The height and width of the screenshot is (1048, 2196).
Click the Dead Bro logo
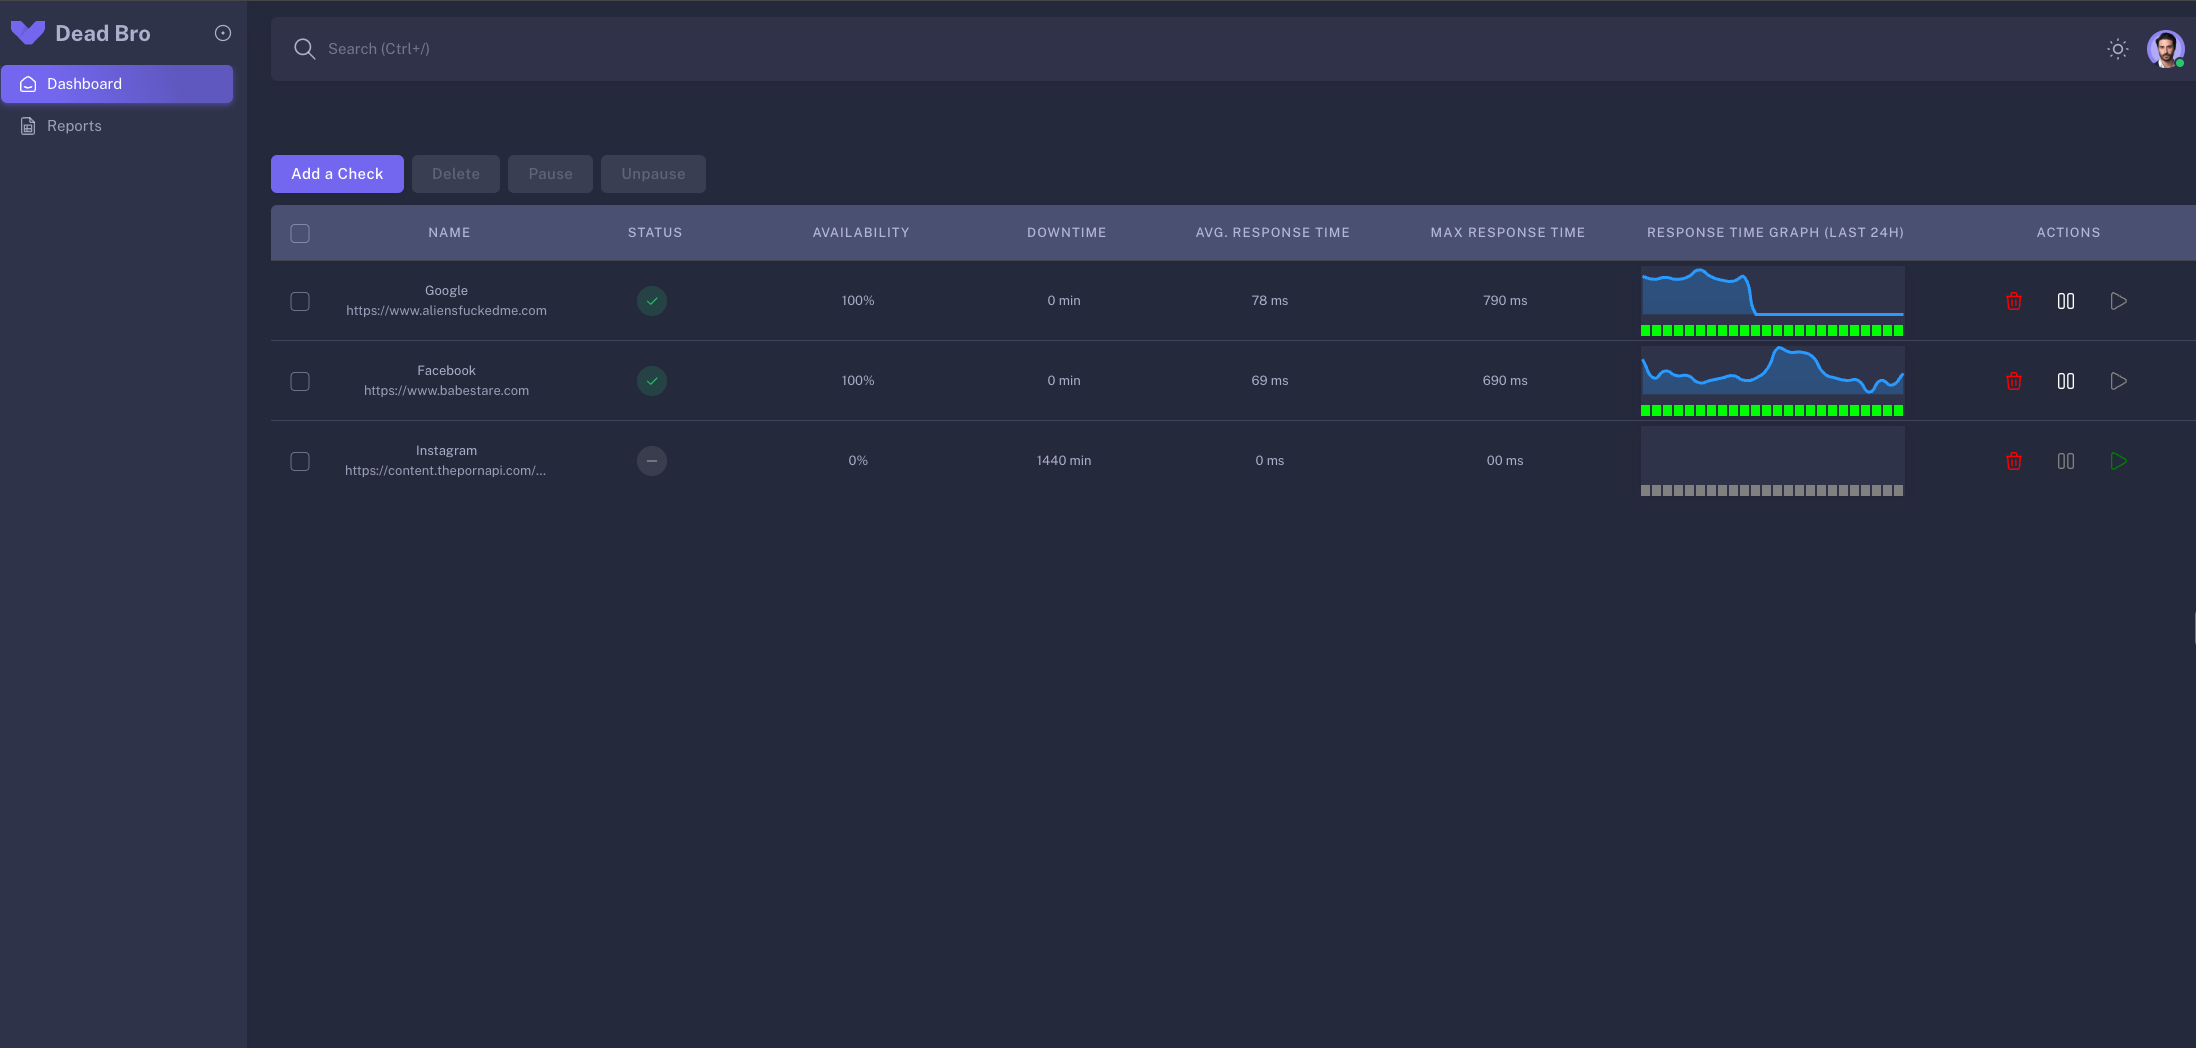102,32
